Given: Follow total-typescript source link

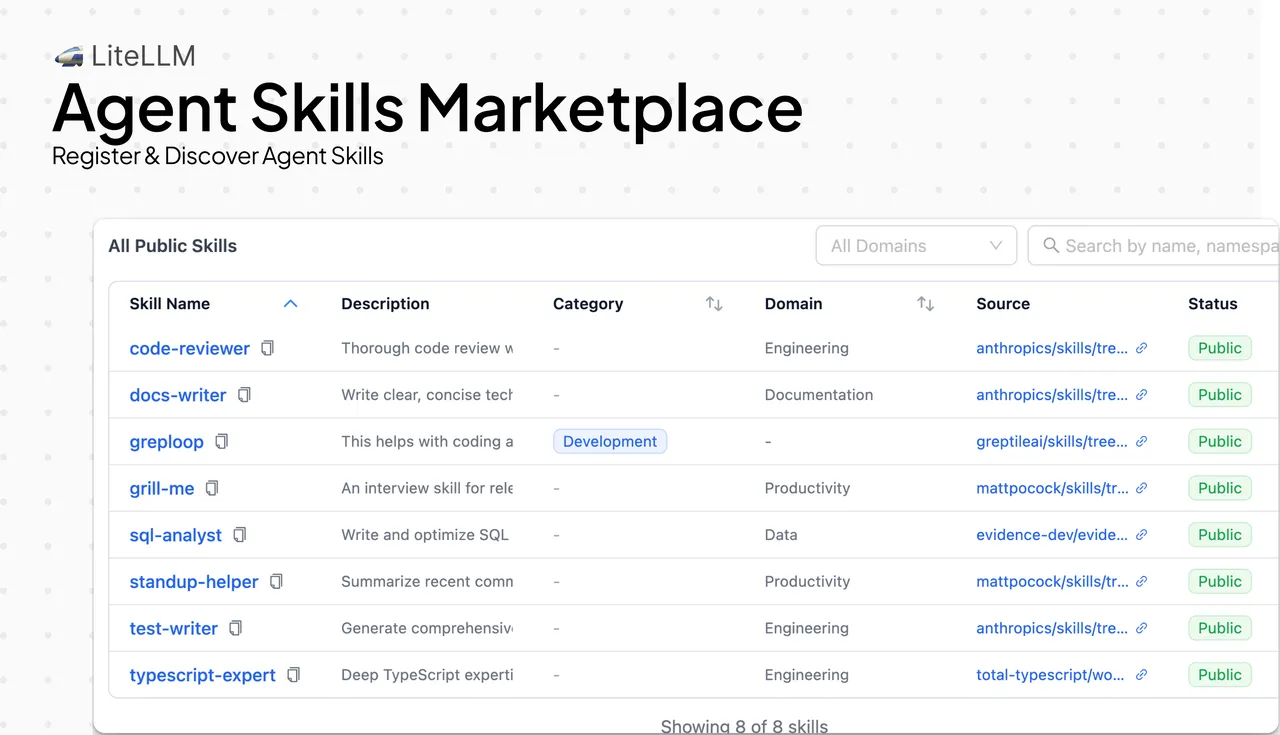Looking at the screenshot, I should 1052,675.
